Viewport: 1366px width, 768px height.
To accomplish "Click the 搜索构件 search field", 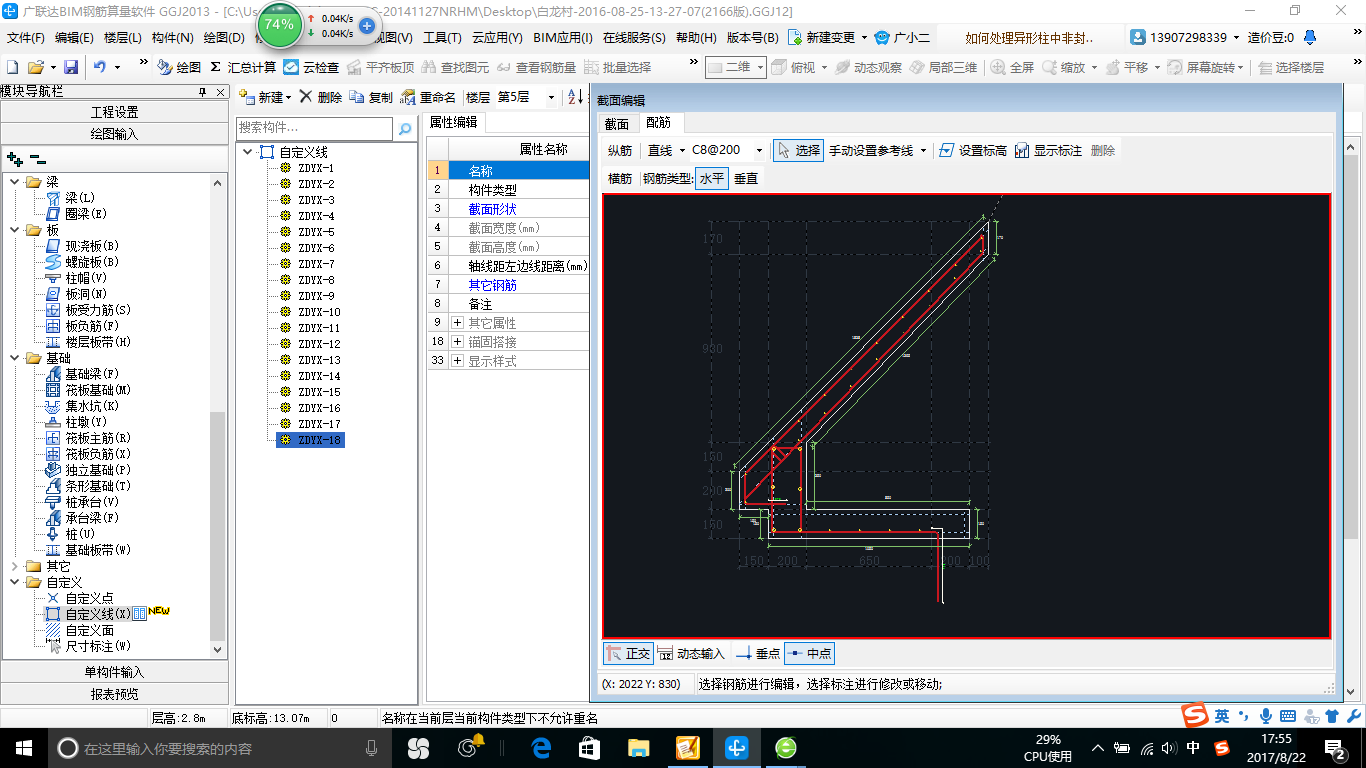I will pyautogui.click(x=315, y=129).
